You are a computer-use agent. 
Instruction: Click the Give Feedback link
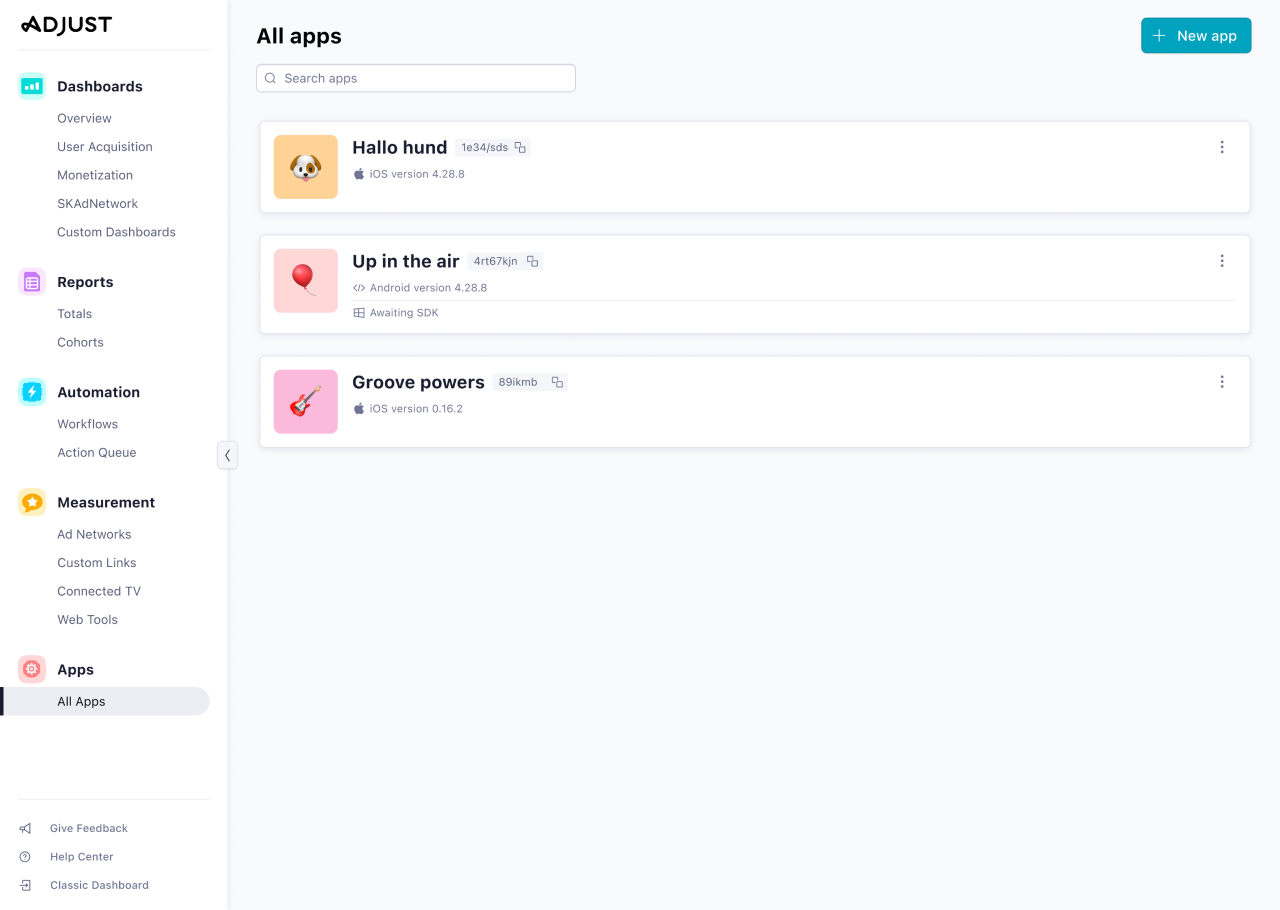tap(88, 828)
